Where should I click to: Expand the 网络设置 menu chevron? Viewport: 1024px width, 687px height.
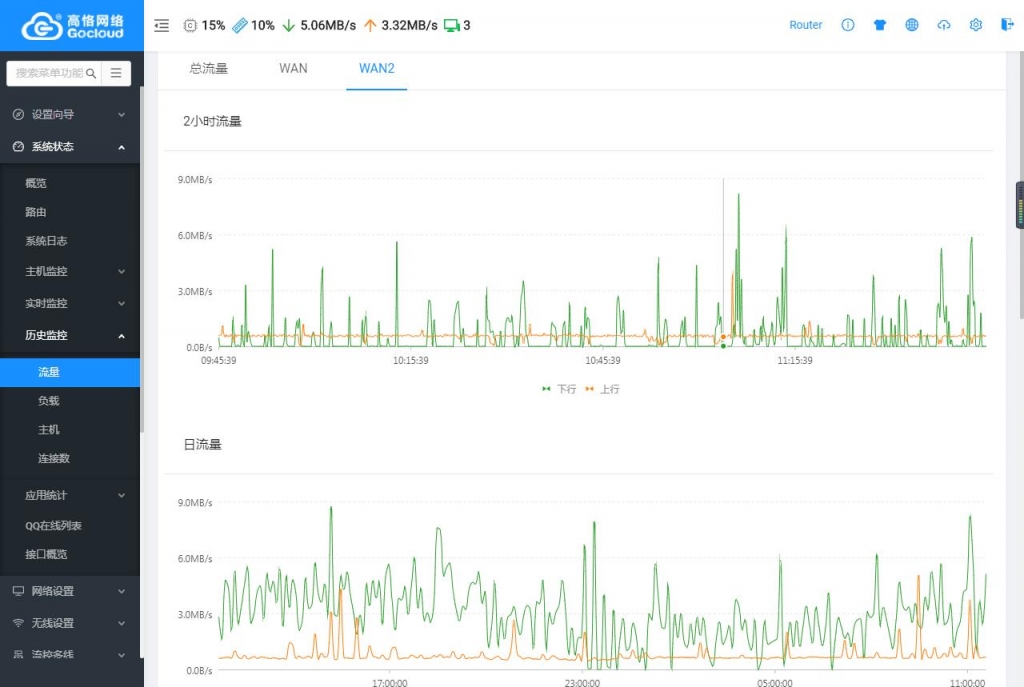pyautogui.click(x=121, y=591)
